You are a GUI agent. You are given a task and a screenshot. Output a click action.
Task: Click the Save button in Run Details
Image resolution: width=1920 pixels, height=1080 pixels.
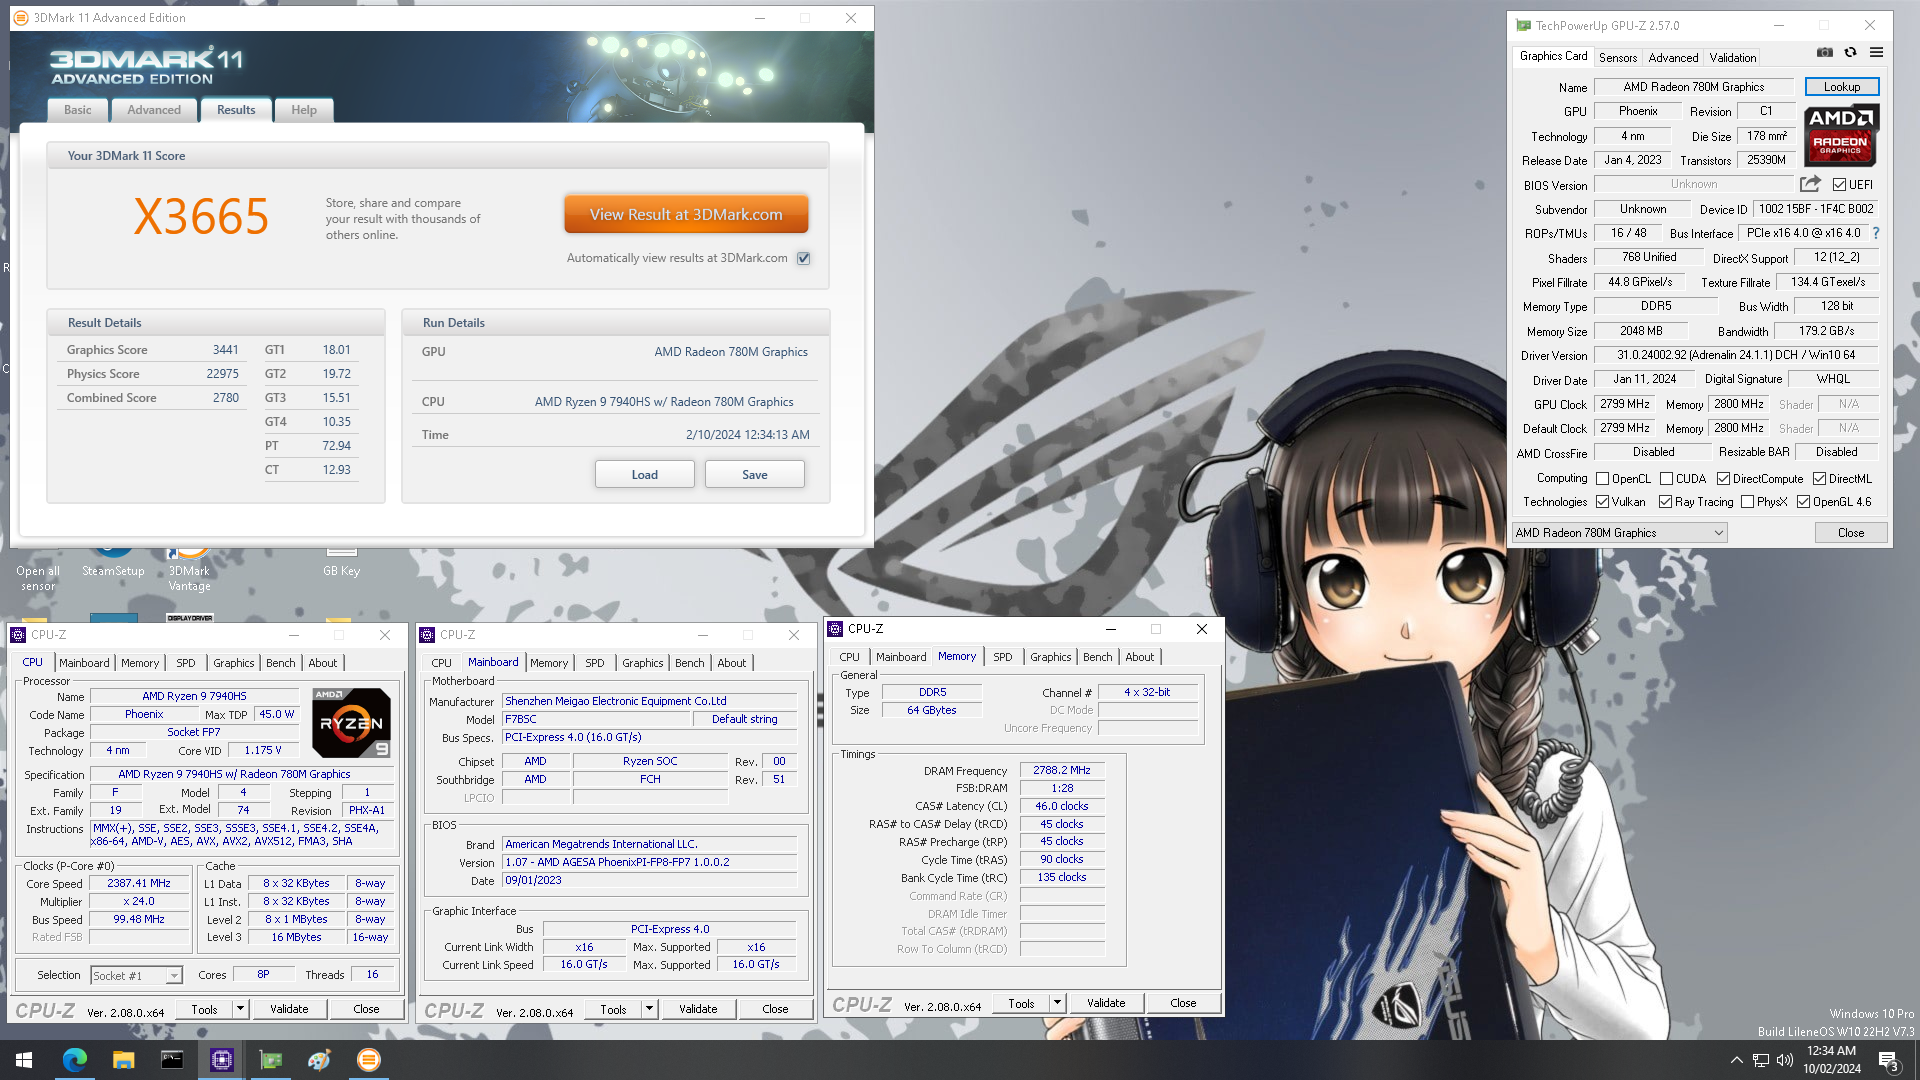click(755, 474)
